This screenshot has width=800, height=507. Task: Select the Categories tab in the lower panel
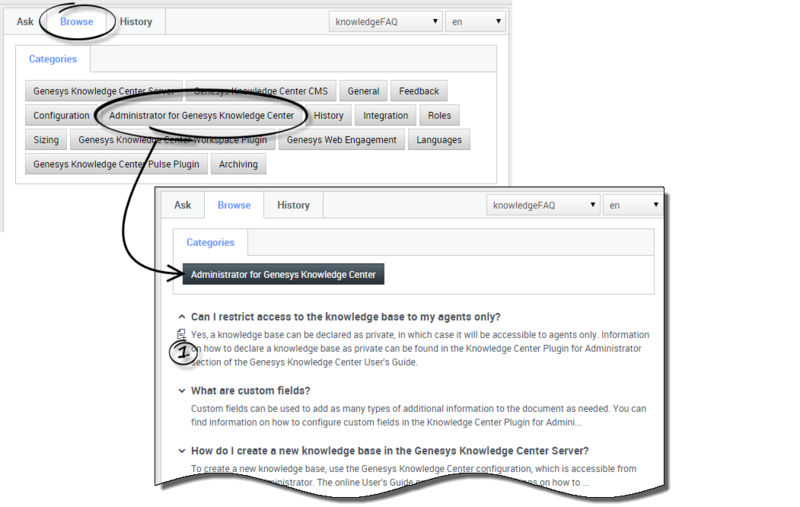(x=210, y=242)
